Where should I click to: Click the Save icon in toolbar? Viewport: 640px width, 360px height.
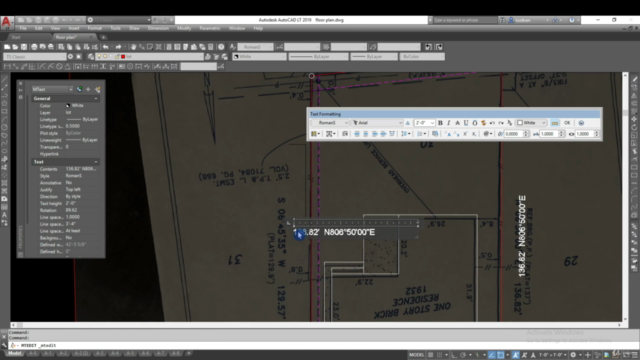tap(24, 47)
